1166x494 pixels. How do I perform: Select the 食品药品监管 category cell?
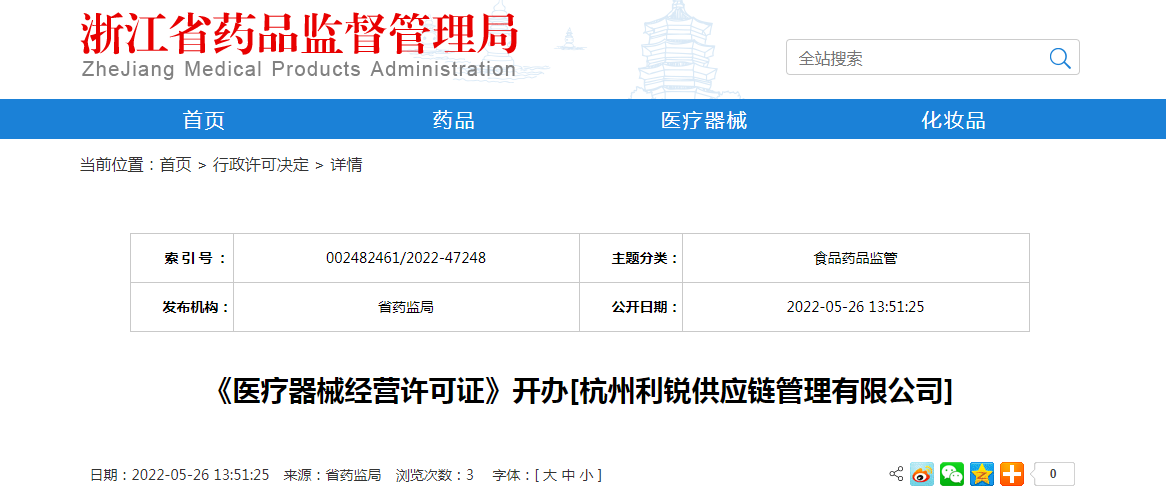(856, 258)
